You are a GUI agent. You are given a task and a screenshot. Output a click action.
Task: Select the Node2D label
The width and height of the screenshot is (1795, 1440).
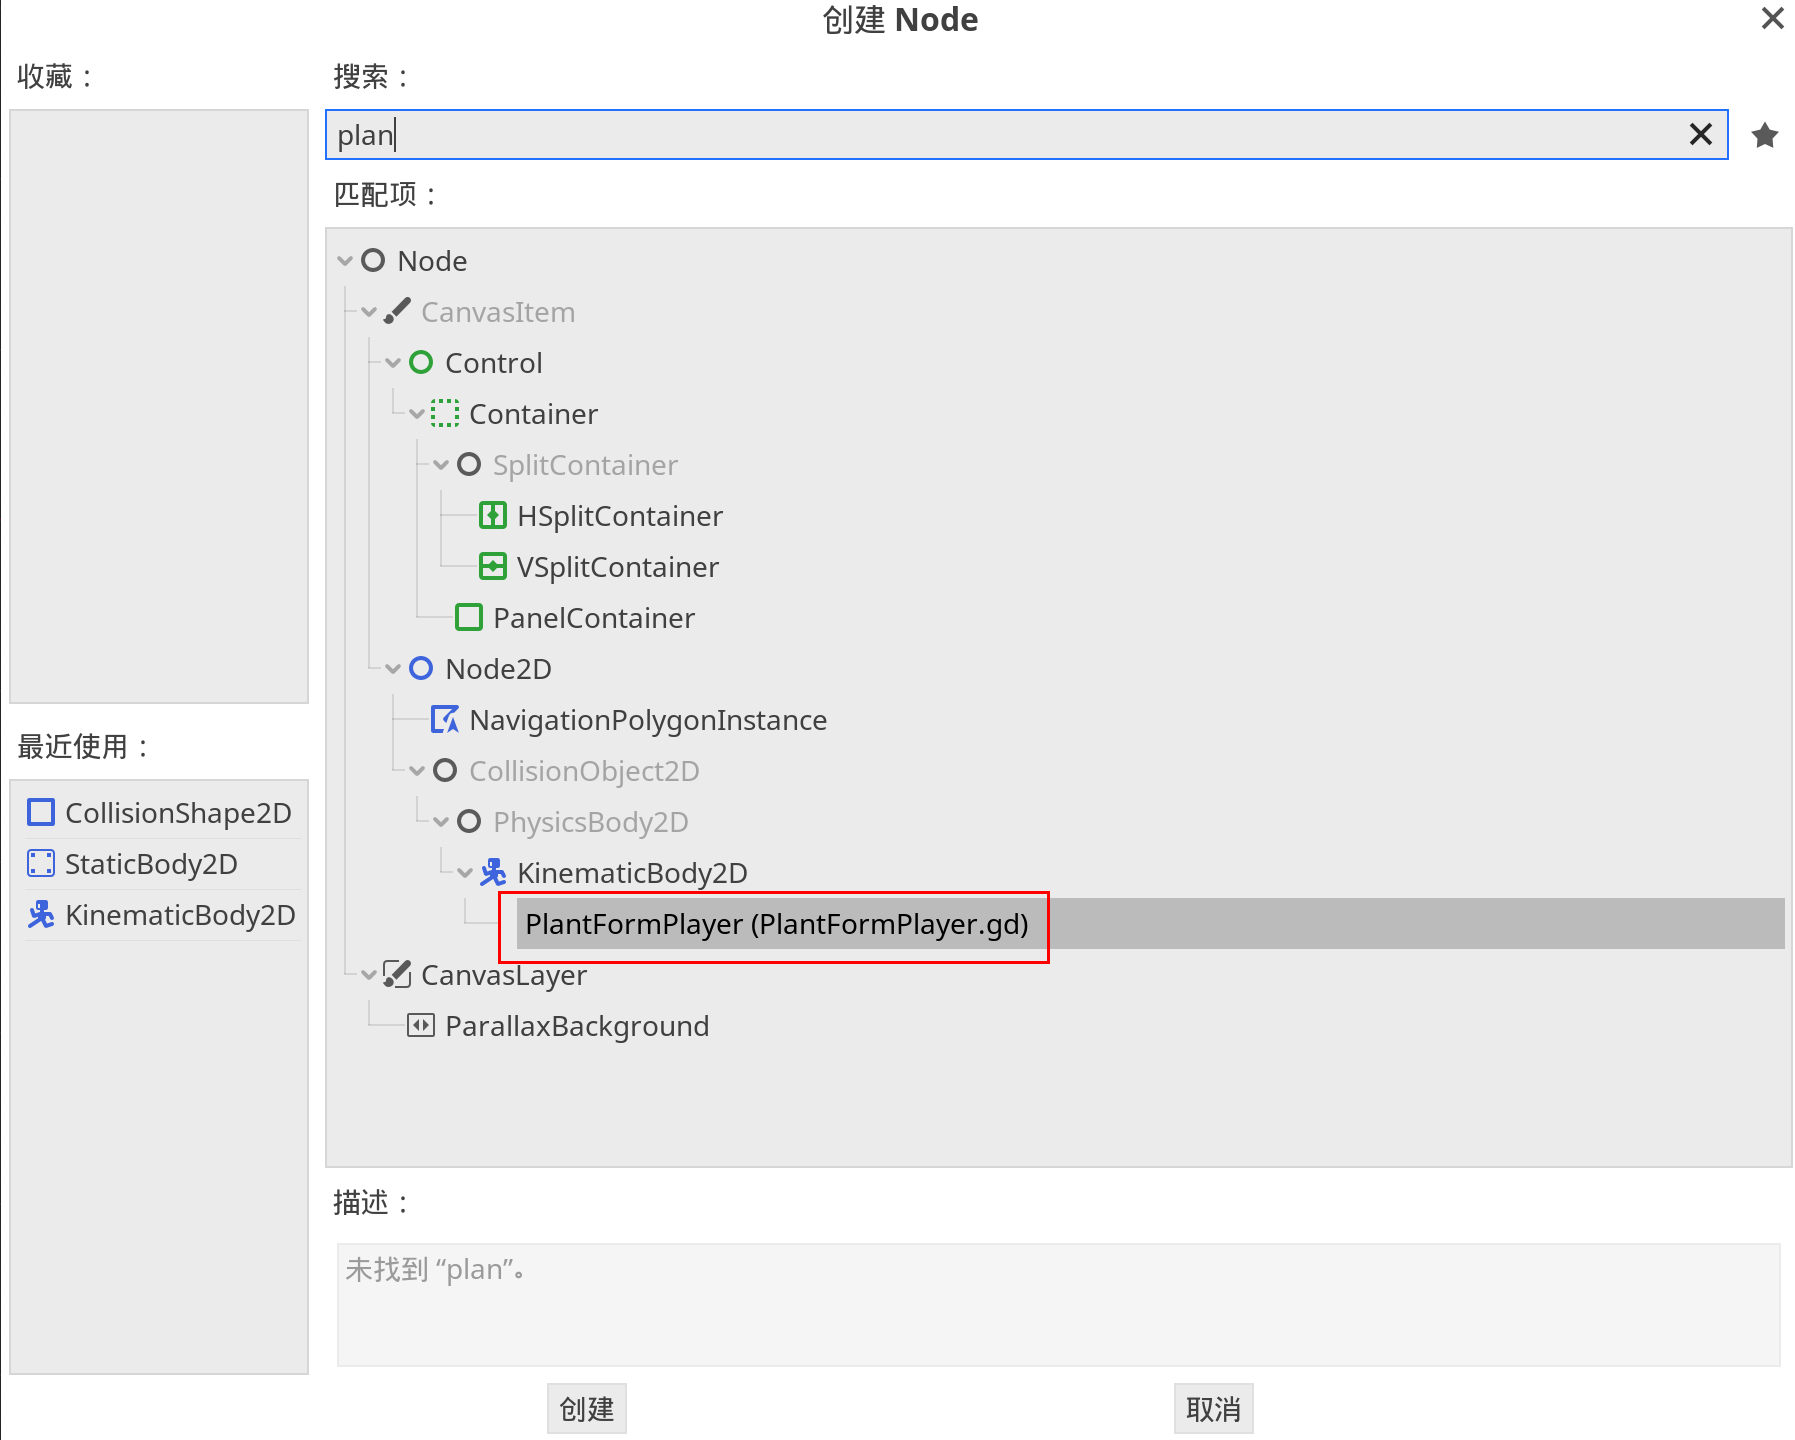click(x=499, y=669)
